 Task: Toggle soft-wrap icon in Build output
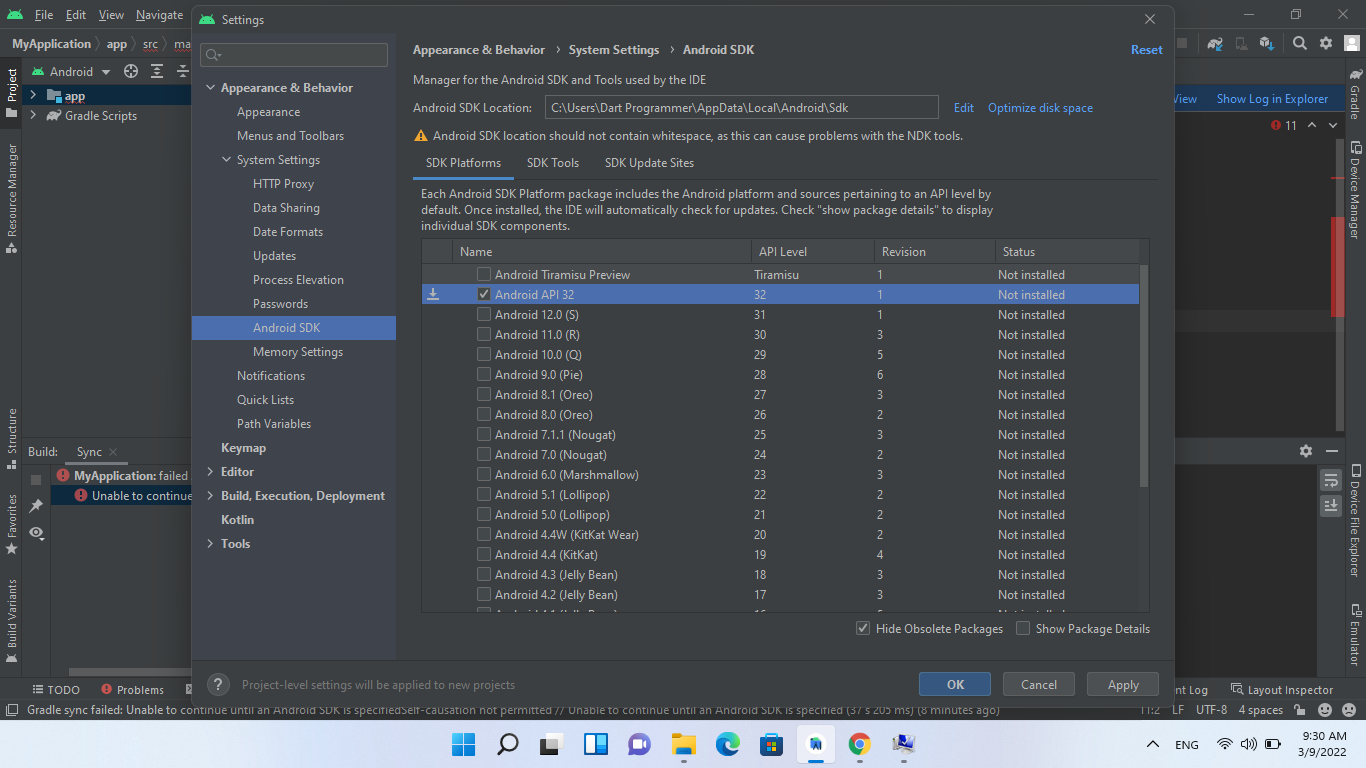click(1330, 480)
